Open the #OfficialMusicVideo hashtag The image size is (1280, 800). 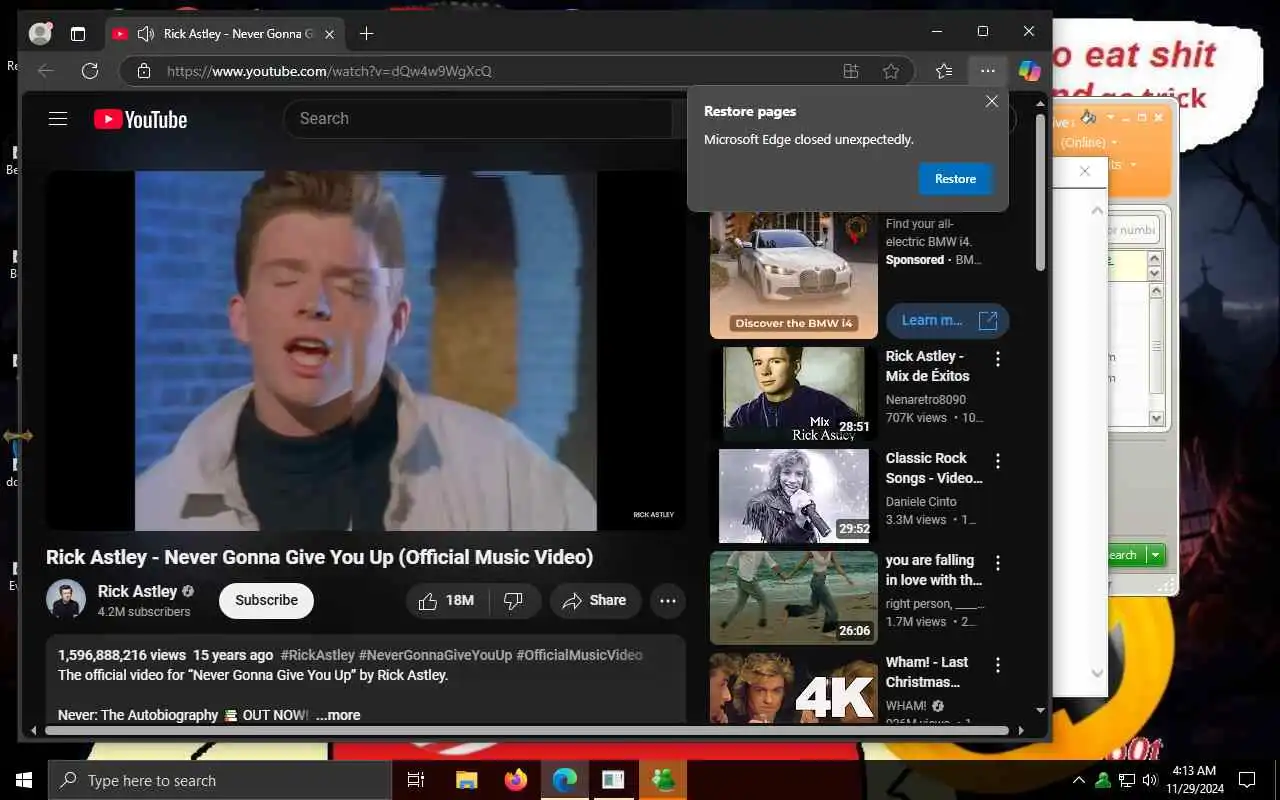579,655
